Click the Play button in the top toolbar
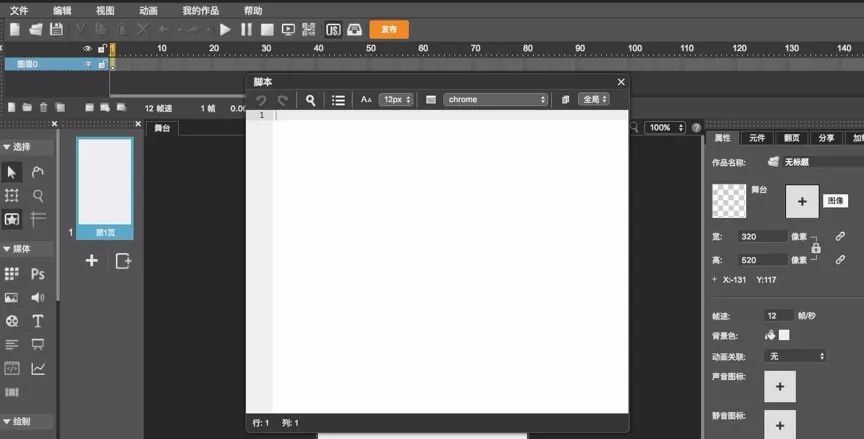Image resolution: width=864 pixels, height=439 pixels. coord(225,30)
